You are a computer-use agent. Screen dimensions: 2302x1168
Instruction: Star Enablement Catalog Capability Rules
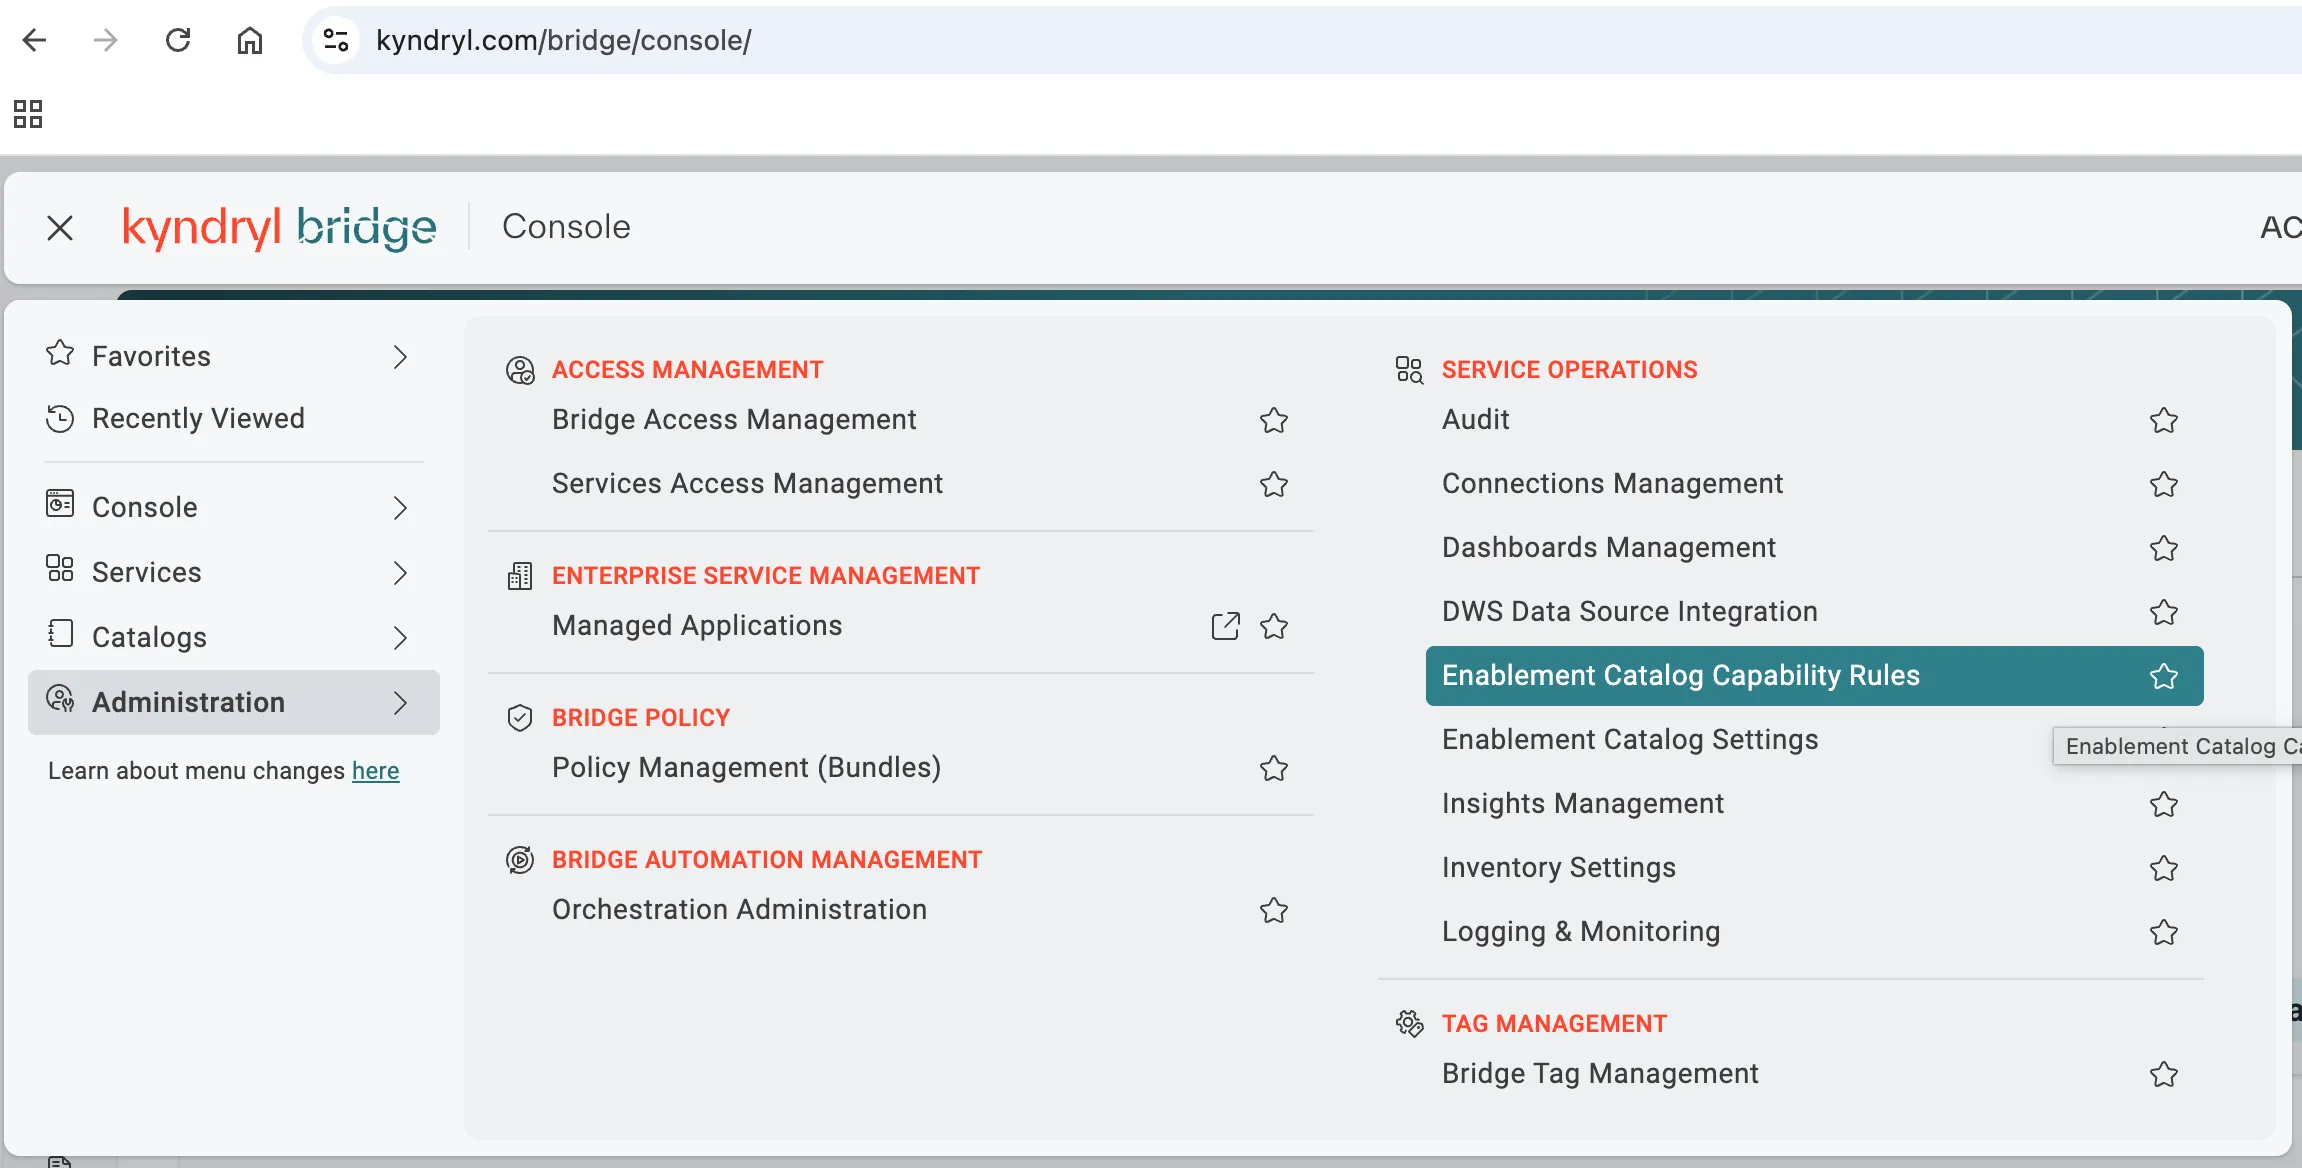tap(2164, 676)
